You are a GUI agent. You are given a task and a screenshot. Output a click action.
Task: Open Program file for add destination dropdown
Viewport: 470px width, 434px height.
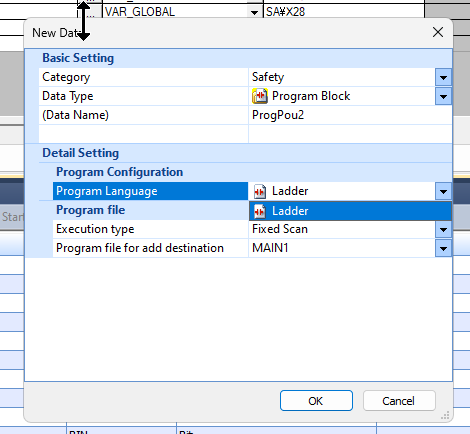[443, 248]
